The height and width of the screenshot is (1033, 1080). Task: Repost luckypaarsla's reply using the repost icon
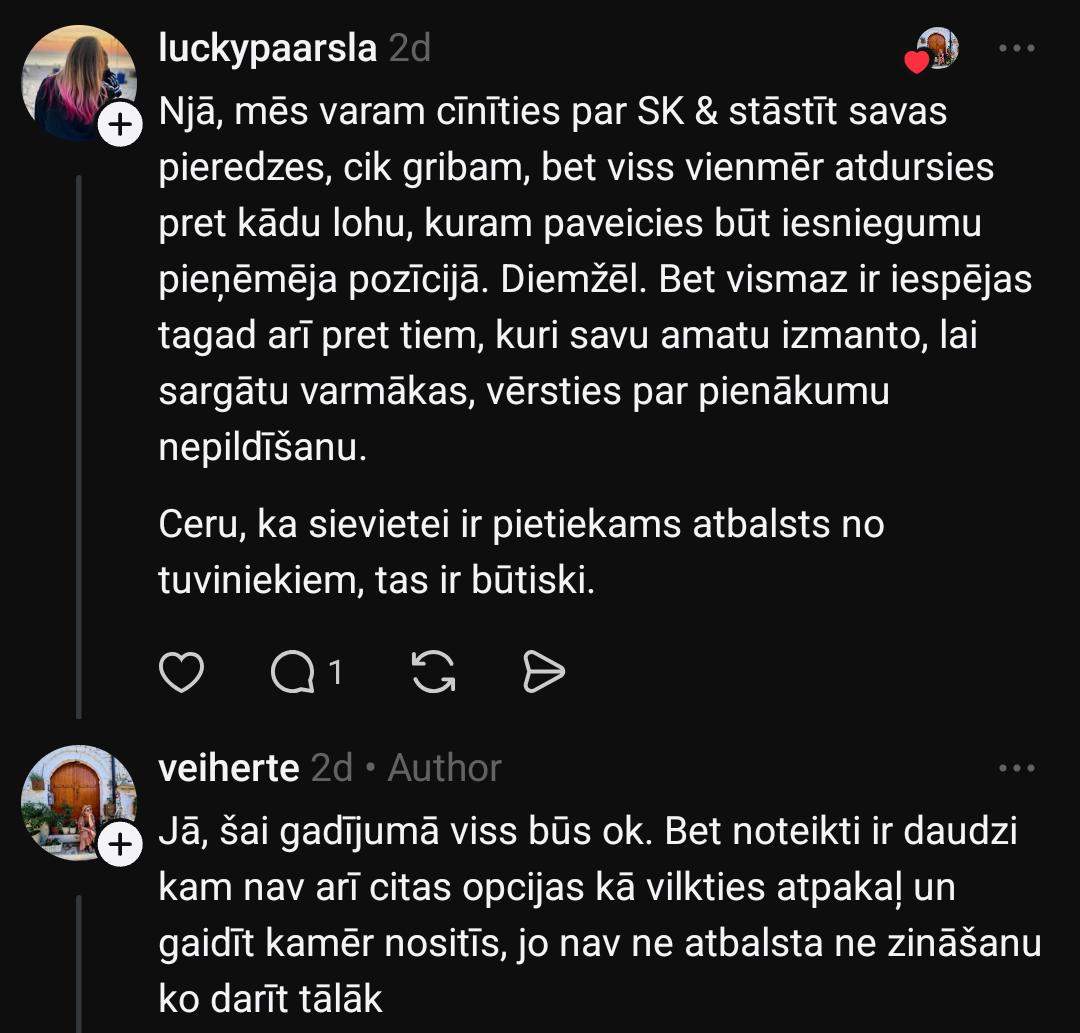[433, 674]
